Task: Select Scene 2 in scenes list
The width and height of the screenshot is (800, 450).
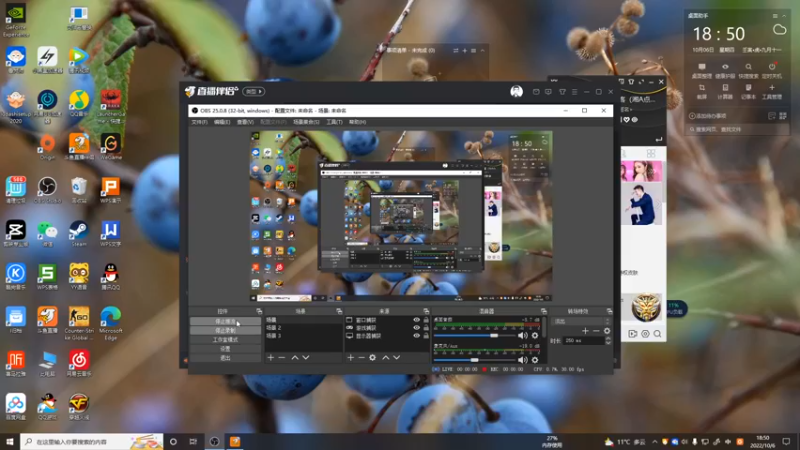Action: click(x=303, y=328)
